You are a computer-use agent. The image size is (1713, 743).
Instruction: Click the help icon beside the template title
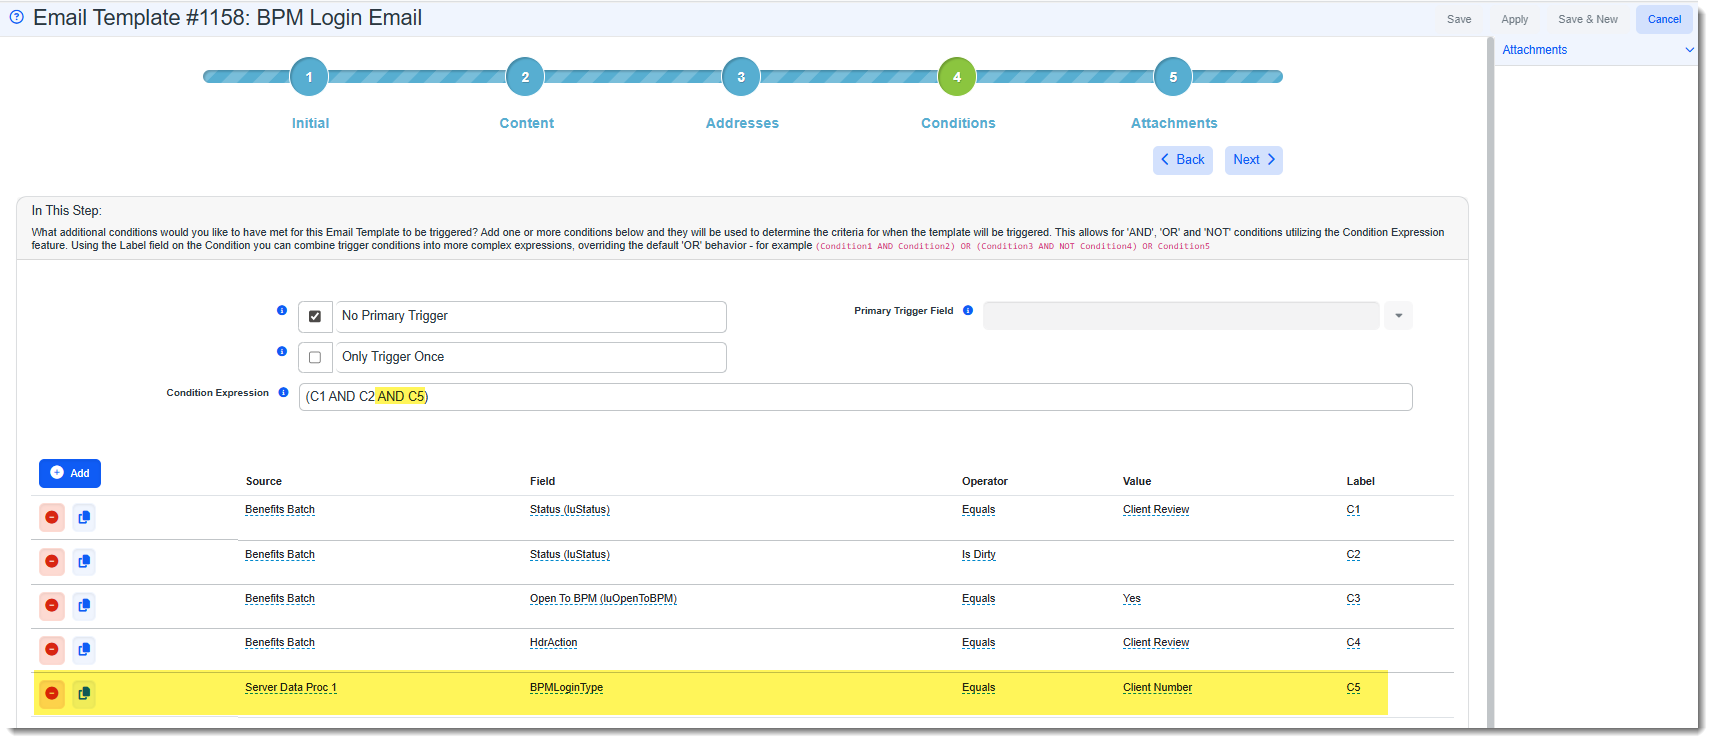pos(16,17)
